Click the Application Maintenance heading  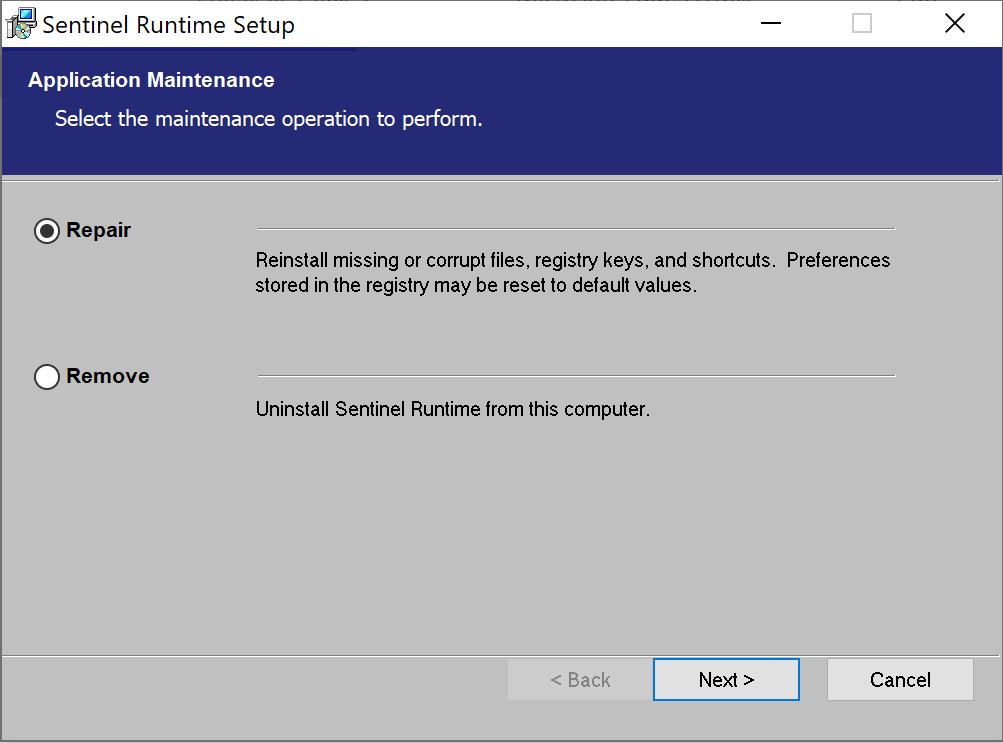[151, 80]
